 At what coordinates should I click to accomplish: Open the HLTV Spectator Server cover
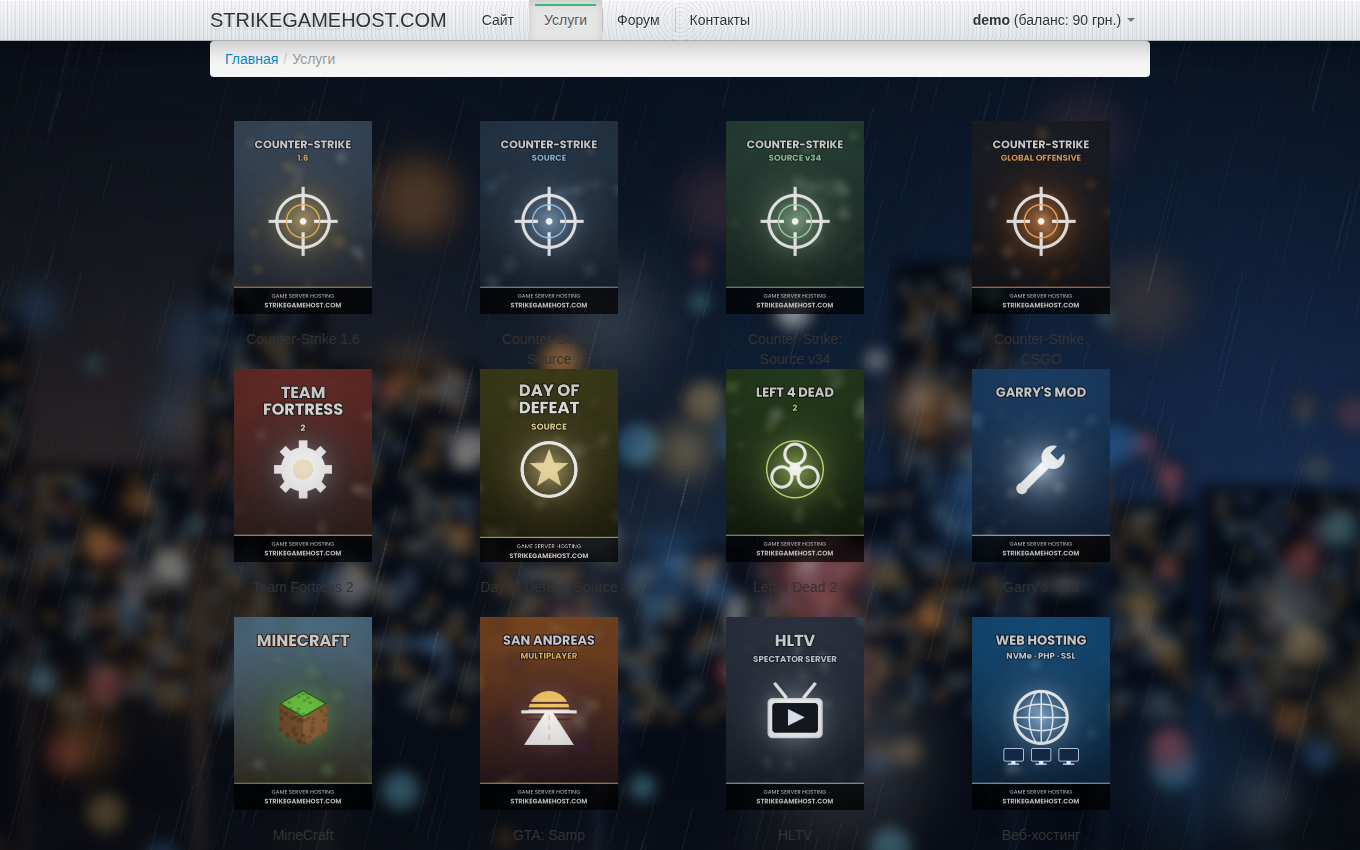point(795,713)
